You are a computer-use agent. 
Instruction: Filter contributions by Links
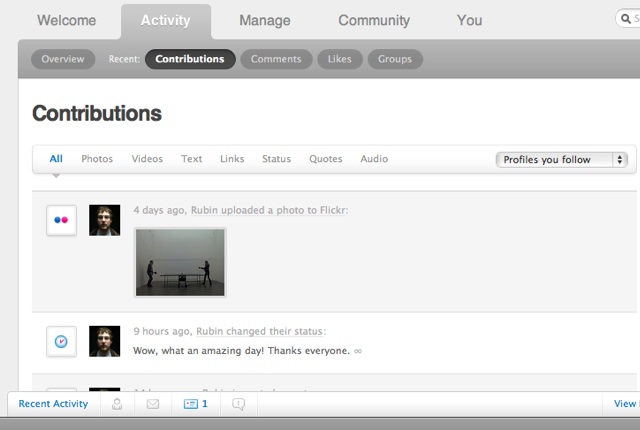click(x=232, y=159)
